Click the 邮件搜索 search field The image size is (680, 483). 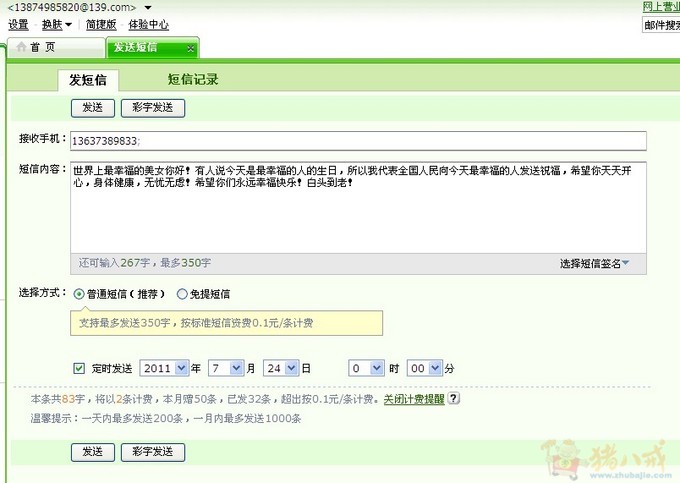(661, 25)
